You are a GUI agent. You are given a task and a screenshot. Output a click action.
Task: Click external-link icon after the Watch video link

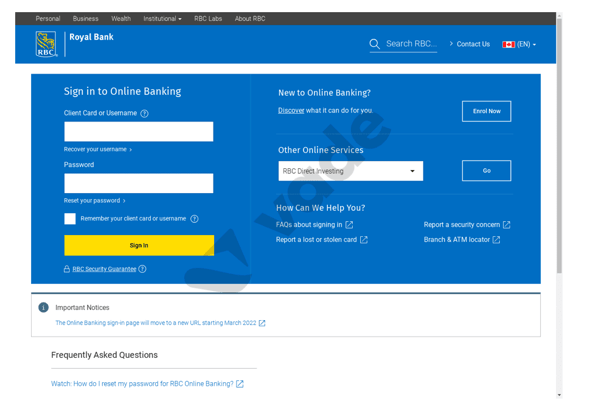[x=240, y=384]
